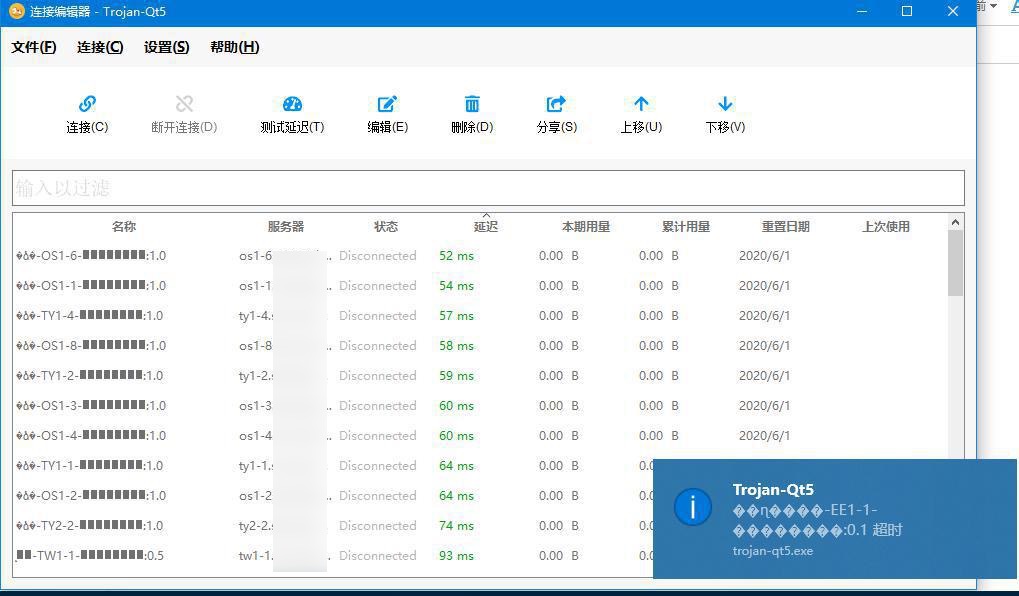The image size is (1019, 596).
Task: Open the 文件(F) menu
Action: [34, 47]
